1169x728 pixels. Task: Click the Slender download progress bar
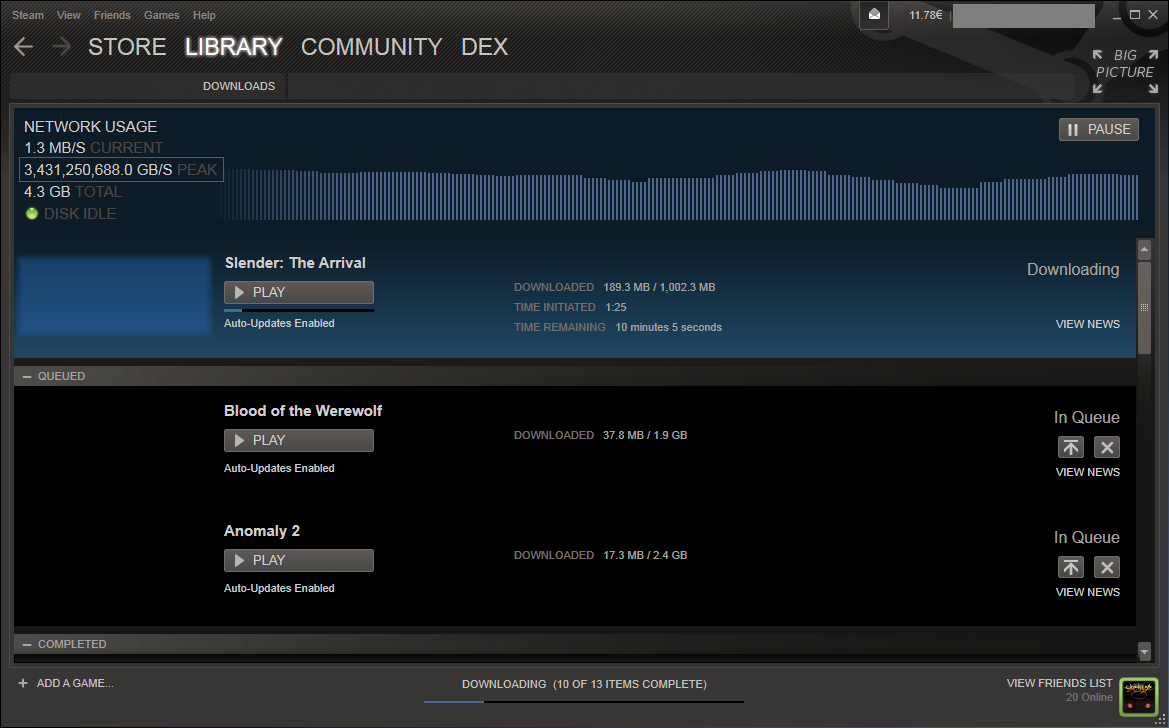(x=299, y=310)
